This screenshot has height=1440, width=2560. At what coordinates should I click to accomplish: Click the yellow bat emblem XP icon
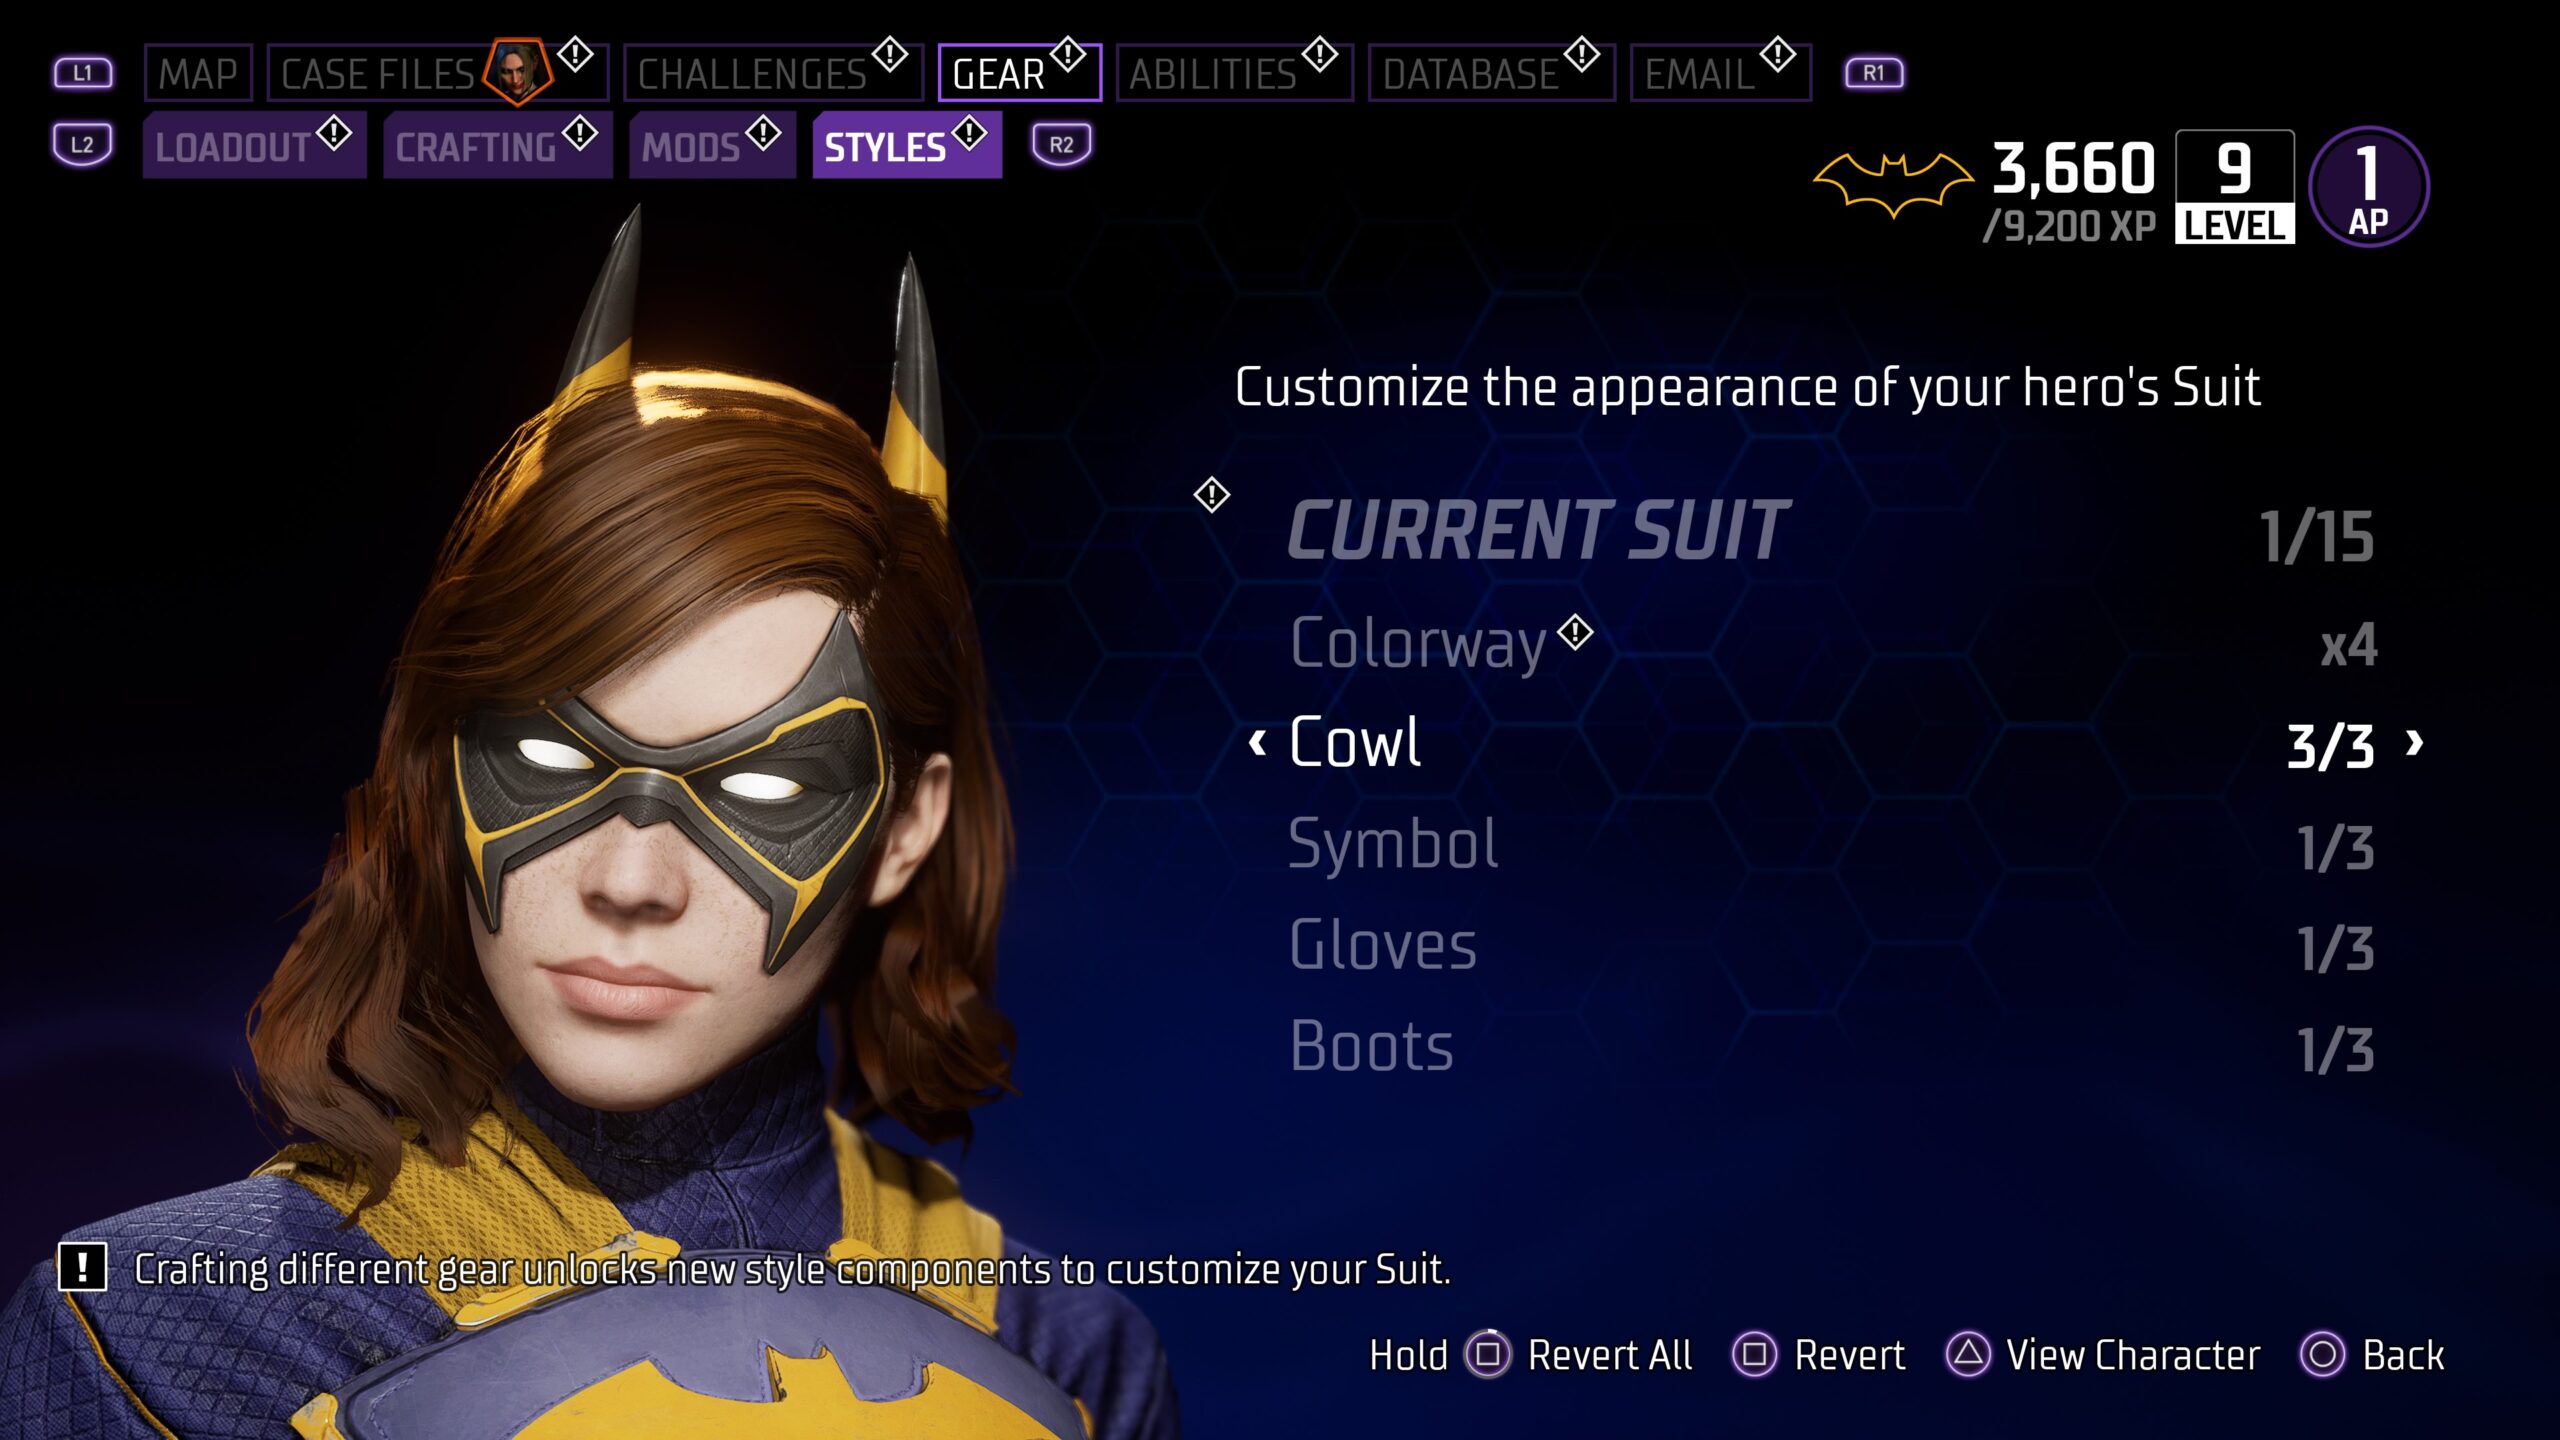coord(1892,185)
